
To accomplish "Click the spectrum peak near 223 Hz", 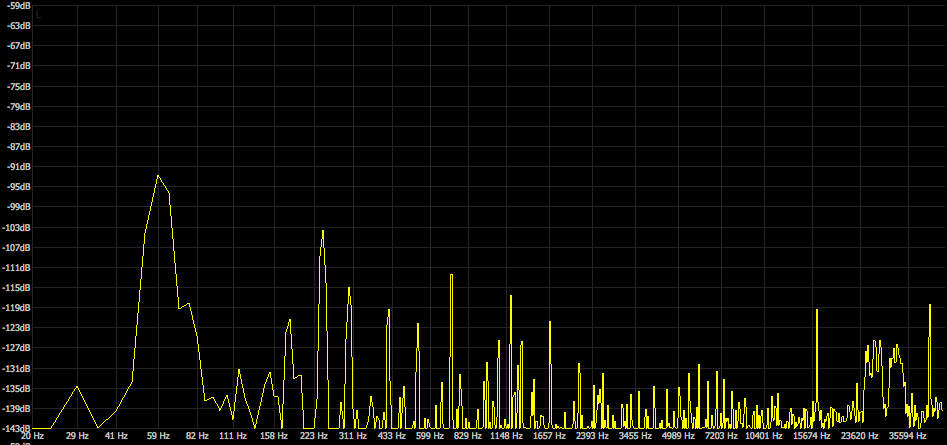I will tap(323, 231).
